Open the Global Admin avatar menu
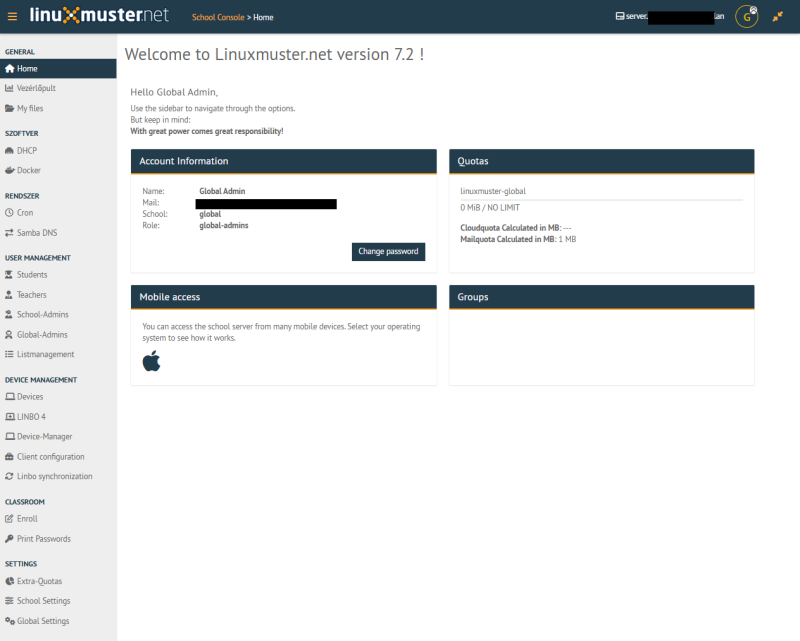This screenshot has height=641, width=800. click(x=746, y=17)
